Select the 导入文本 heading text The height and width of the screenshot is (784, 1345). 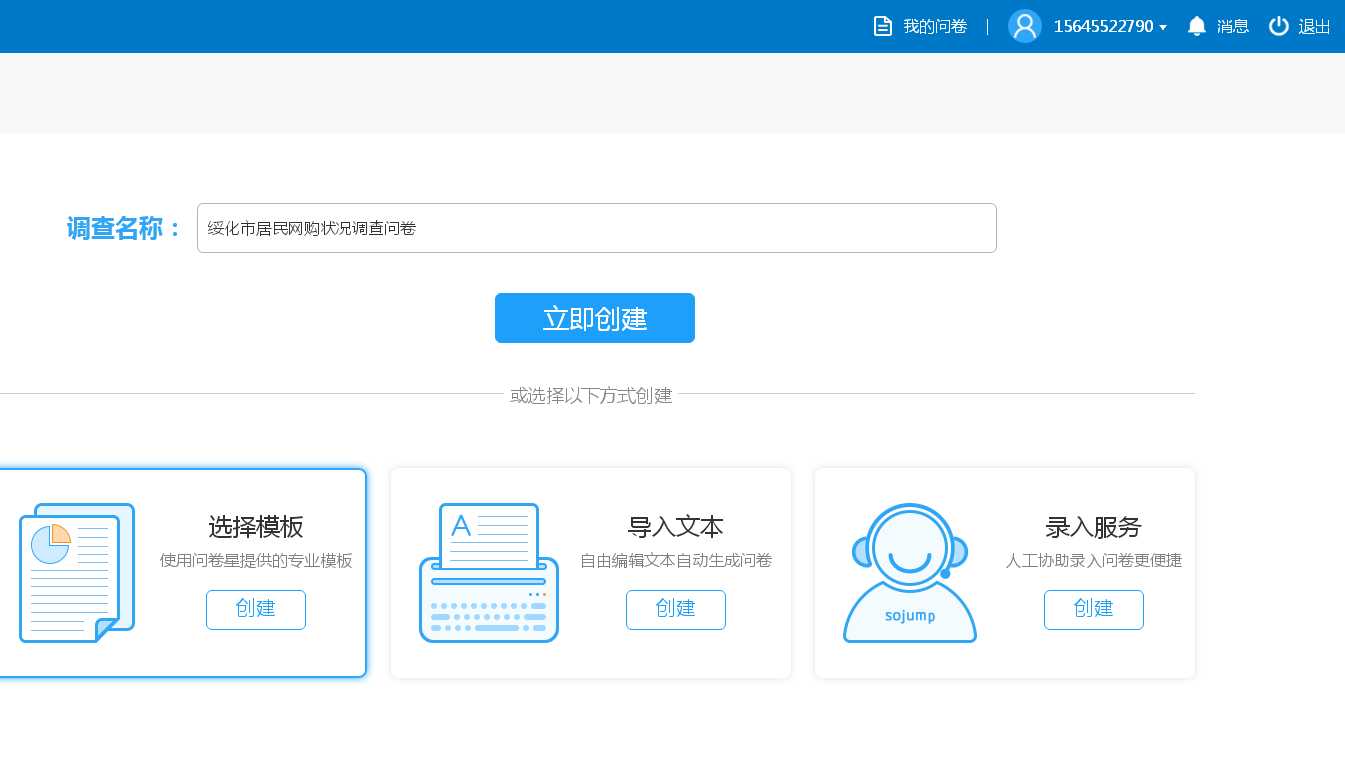(676, 527)
